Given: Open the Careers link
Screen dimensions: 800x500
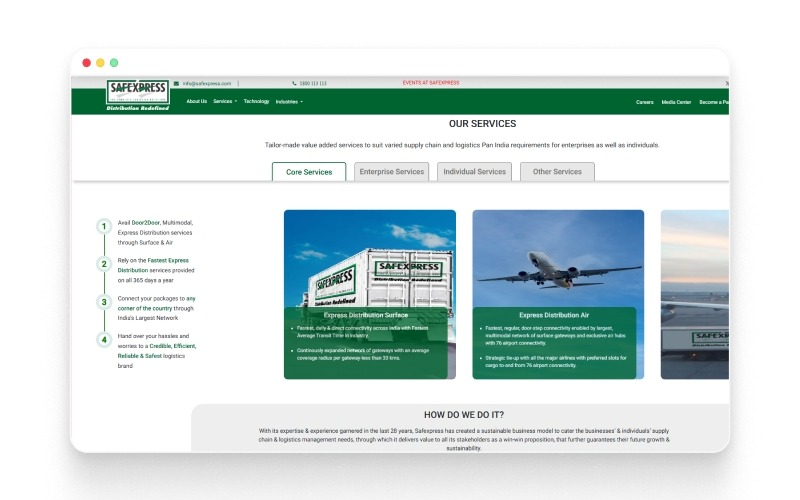Looking at the screenshot, I should tap(645, 102).
